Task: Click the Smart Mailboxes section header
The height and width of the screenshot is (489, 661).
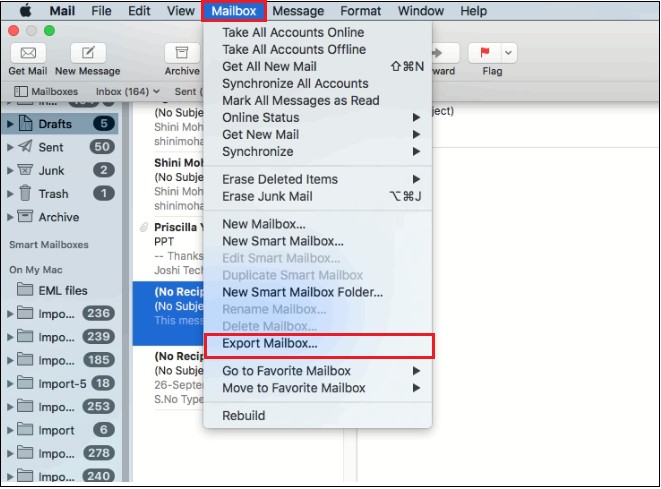Action: (x=49, y=244)
